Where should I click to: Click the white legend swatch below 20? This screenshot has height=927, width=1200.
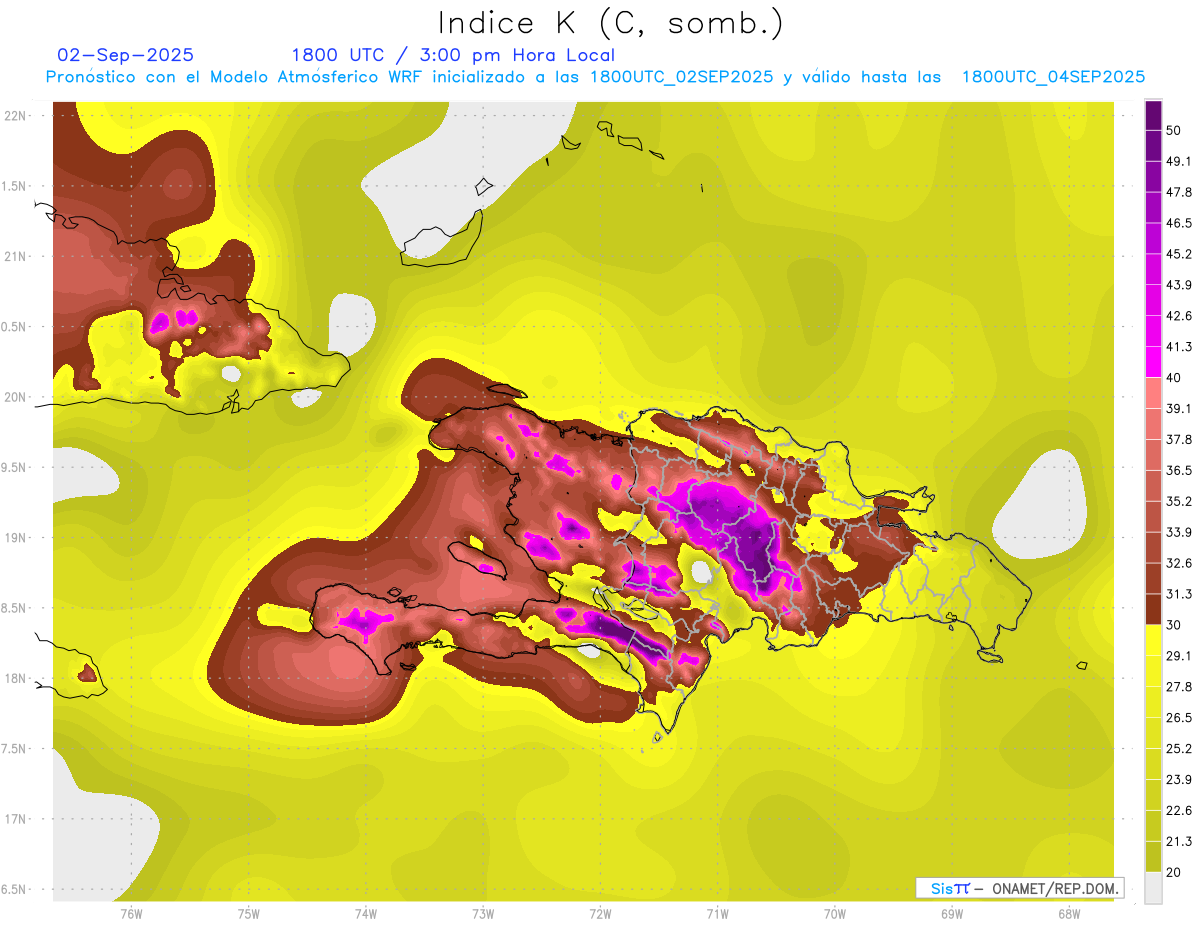pyautogui.click(x=1153, y=887)
